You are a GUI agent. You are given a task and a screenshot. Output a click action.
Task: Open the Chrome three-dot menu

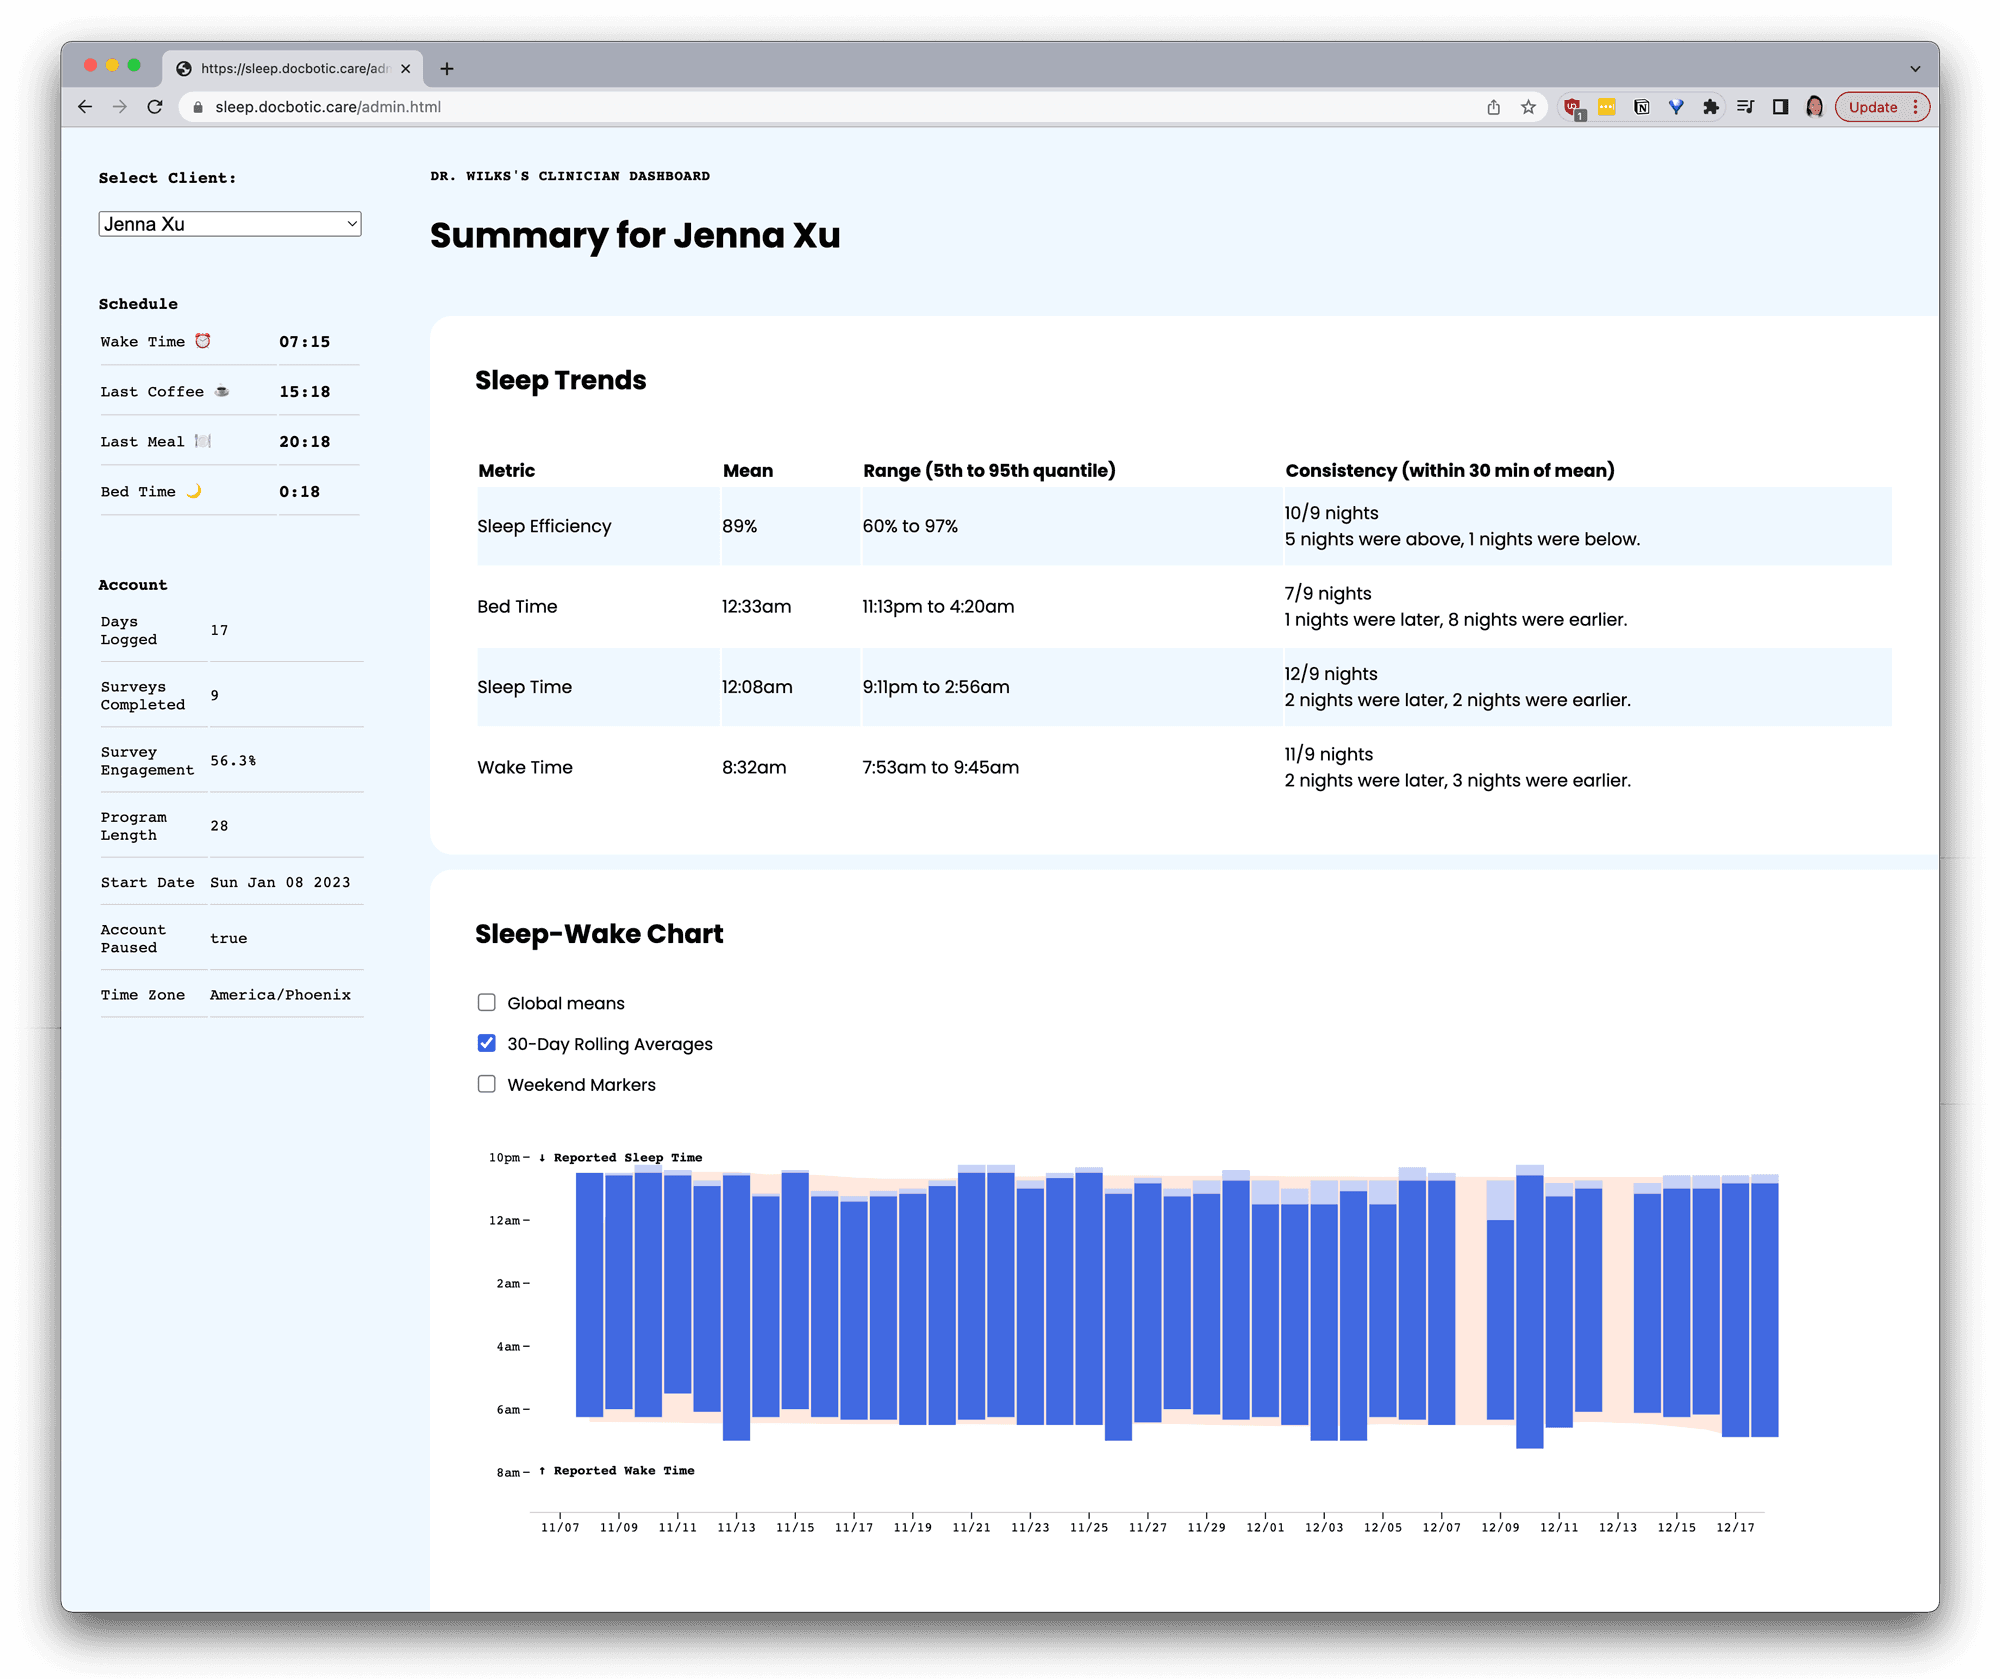pos(1915,107)
